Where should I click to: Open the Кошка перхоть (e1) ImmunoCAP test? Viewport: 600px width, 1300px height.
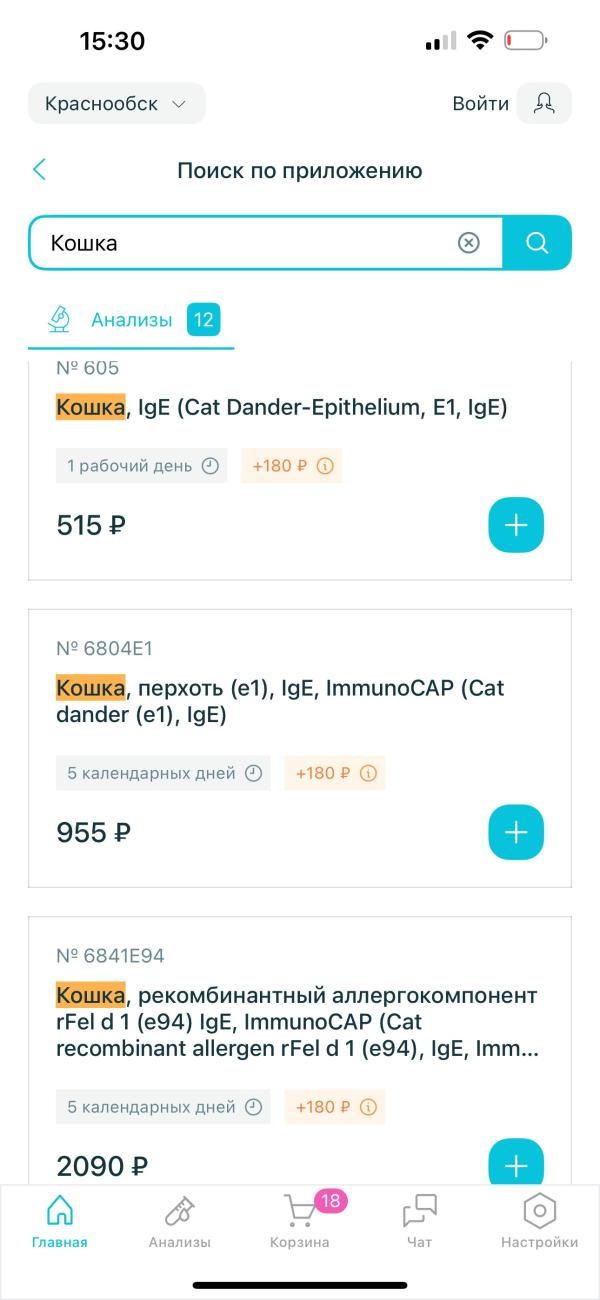pyautogui.click(x=280, y=702)
